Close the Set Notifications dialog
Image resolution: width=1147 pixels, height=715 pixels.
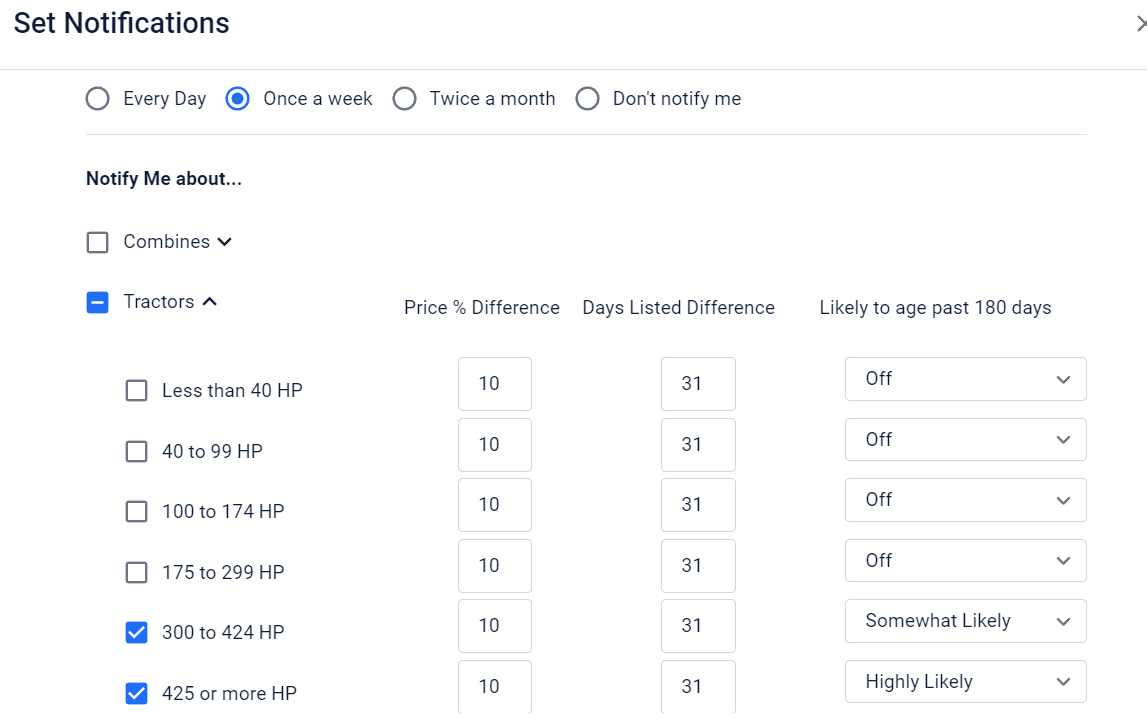click(x=1141, y=24)
